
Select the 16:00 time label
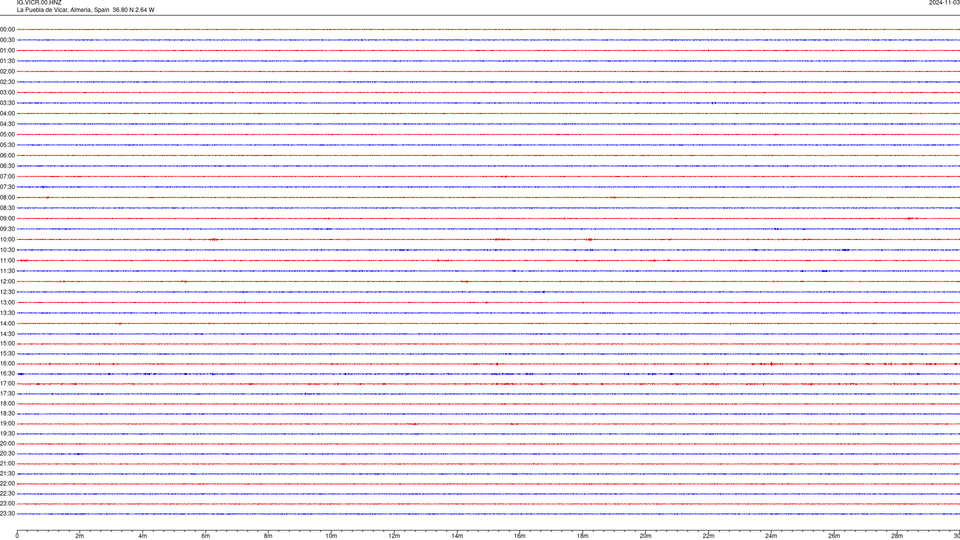click(7, 364)
